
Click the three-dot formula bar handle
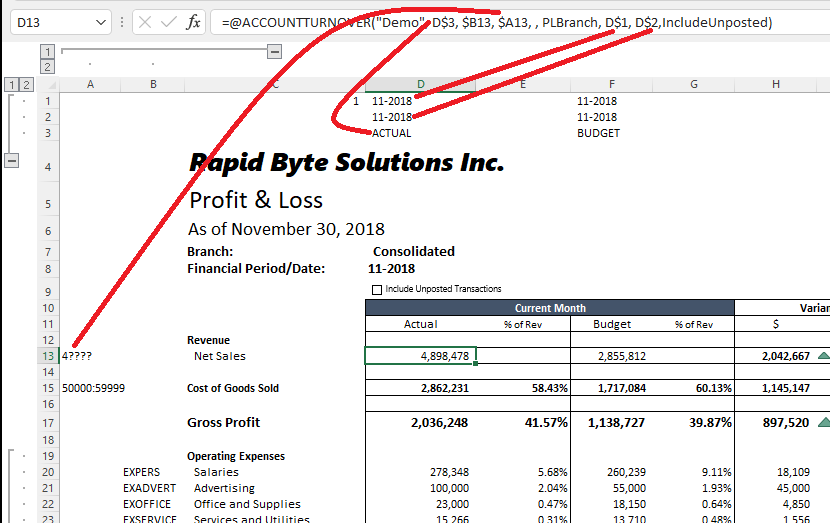point(122,22)
